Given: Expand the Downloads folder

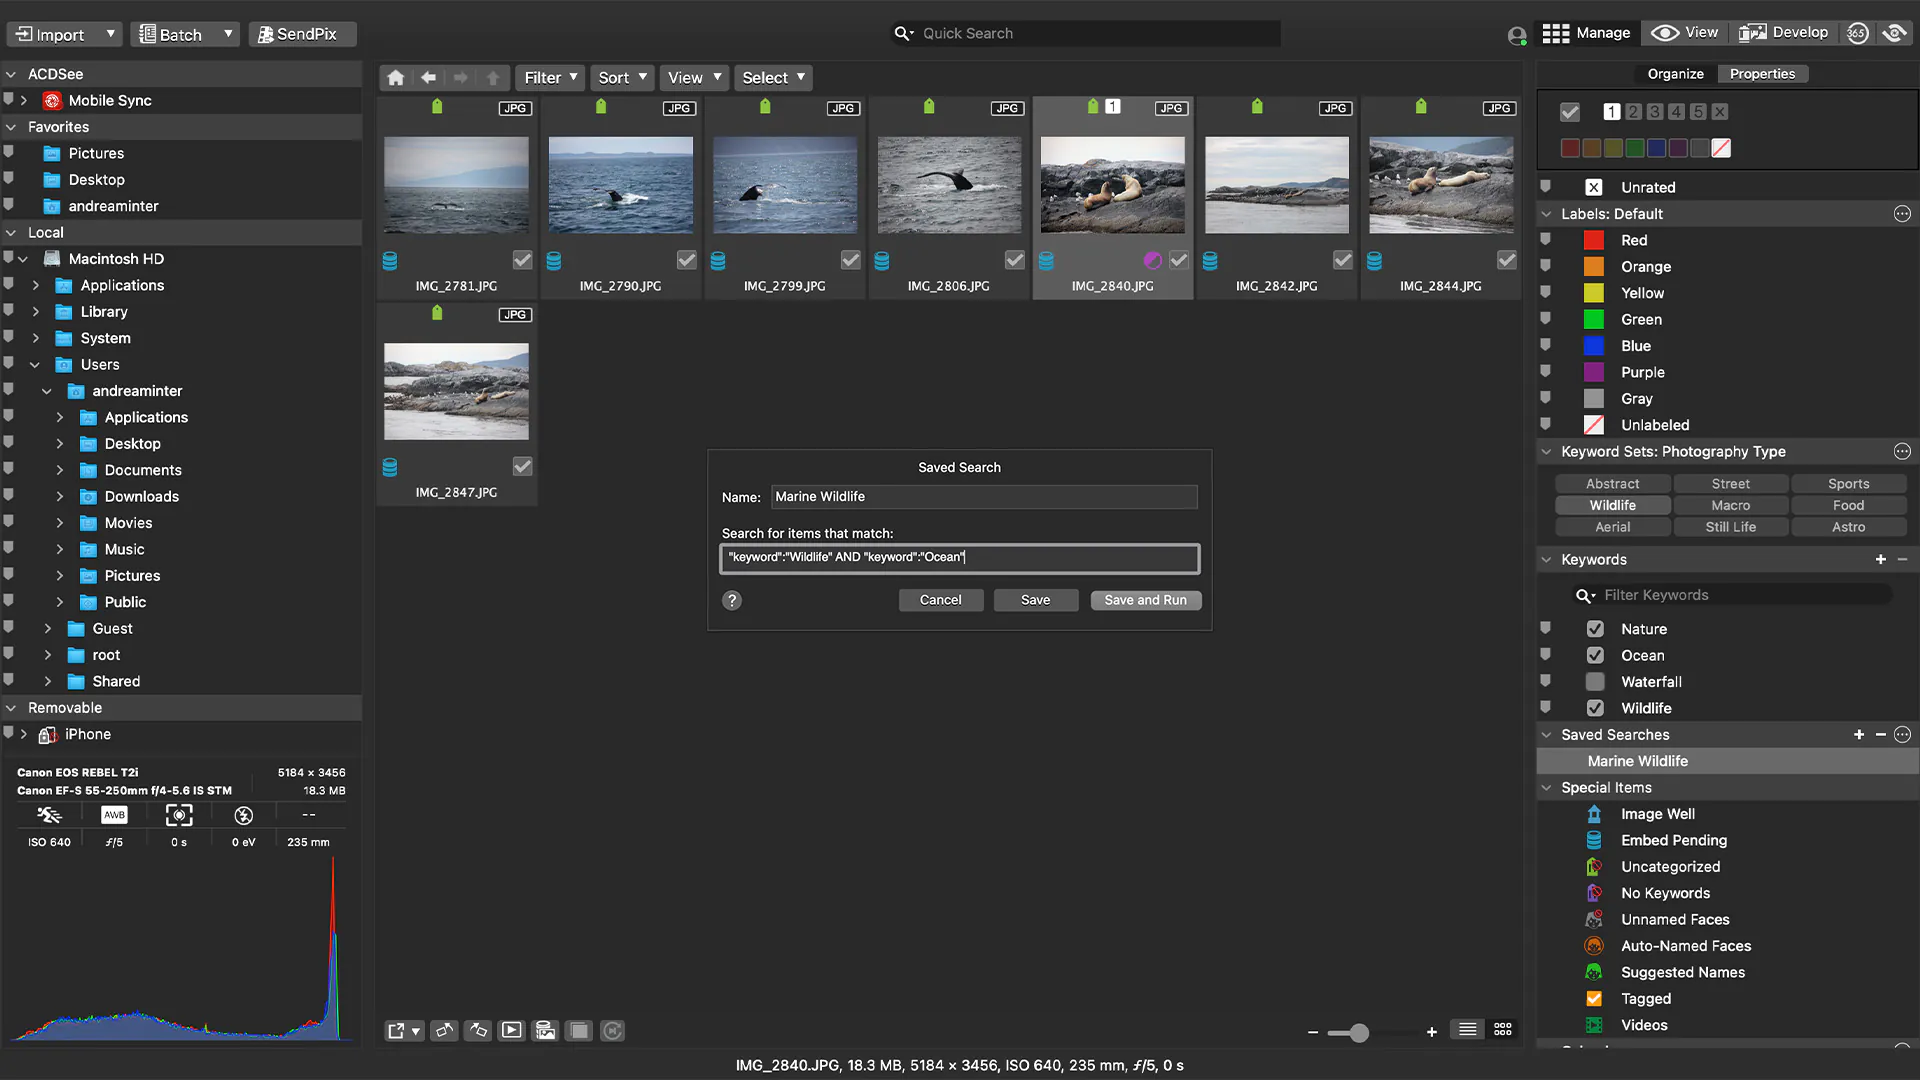Looking at the screenshot, I should pos(59,496).
